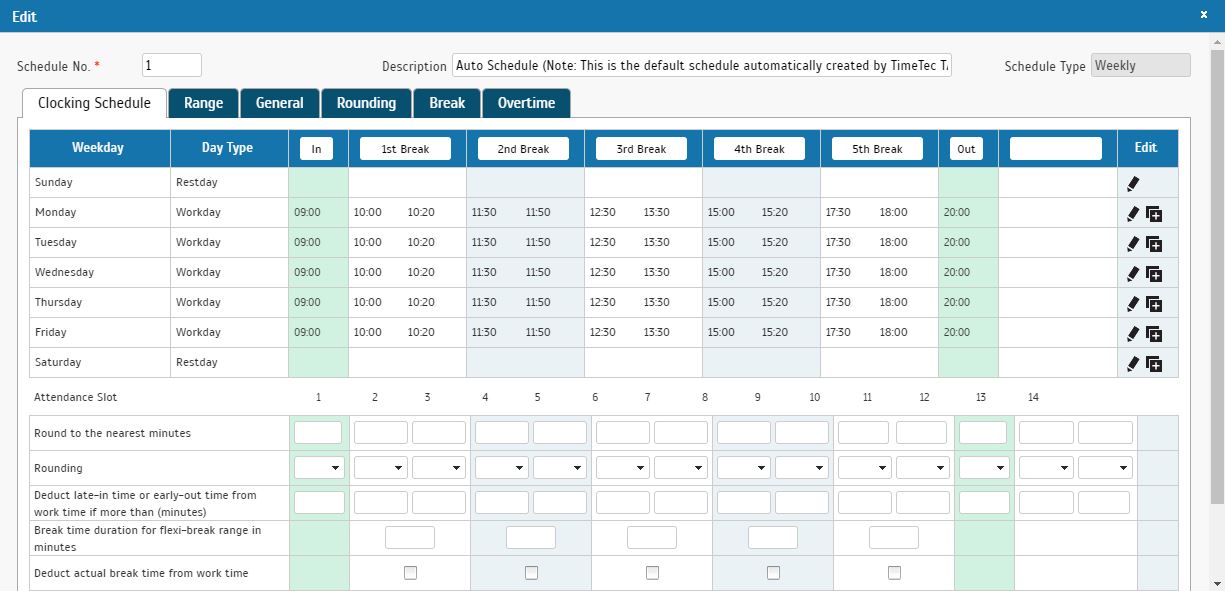Duplicate Tuesday's schedule via copy icon
The height and width of the screenshot is (591, 1225).
pyautogui.click(x=1153, y=242)
